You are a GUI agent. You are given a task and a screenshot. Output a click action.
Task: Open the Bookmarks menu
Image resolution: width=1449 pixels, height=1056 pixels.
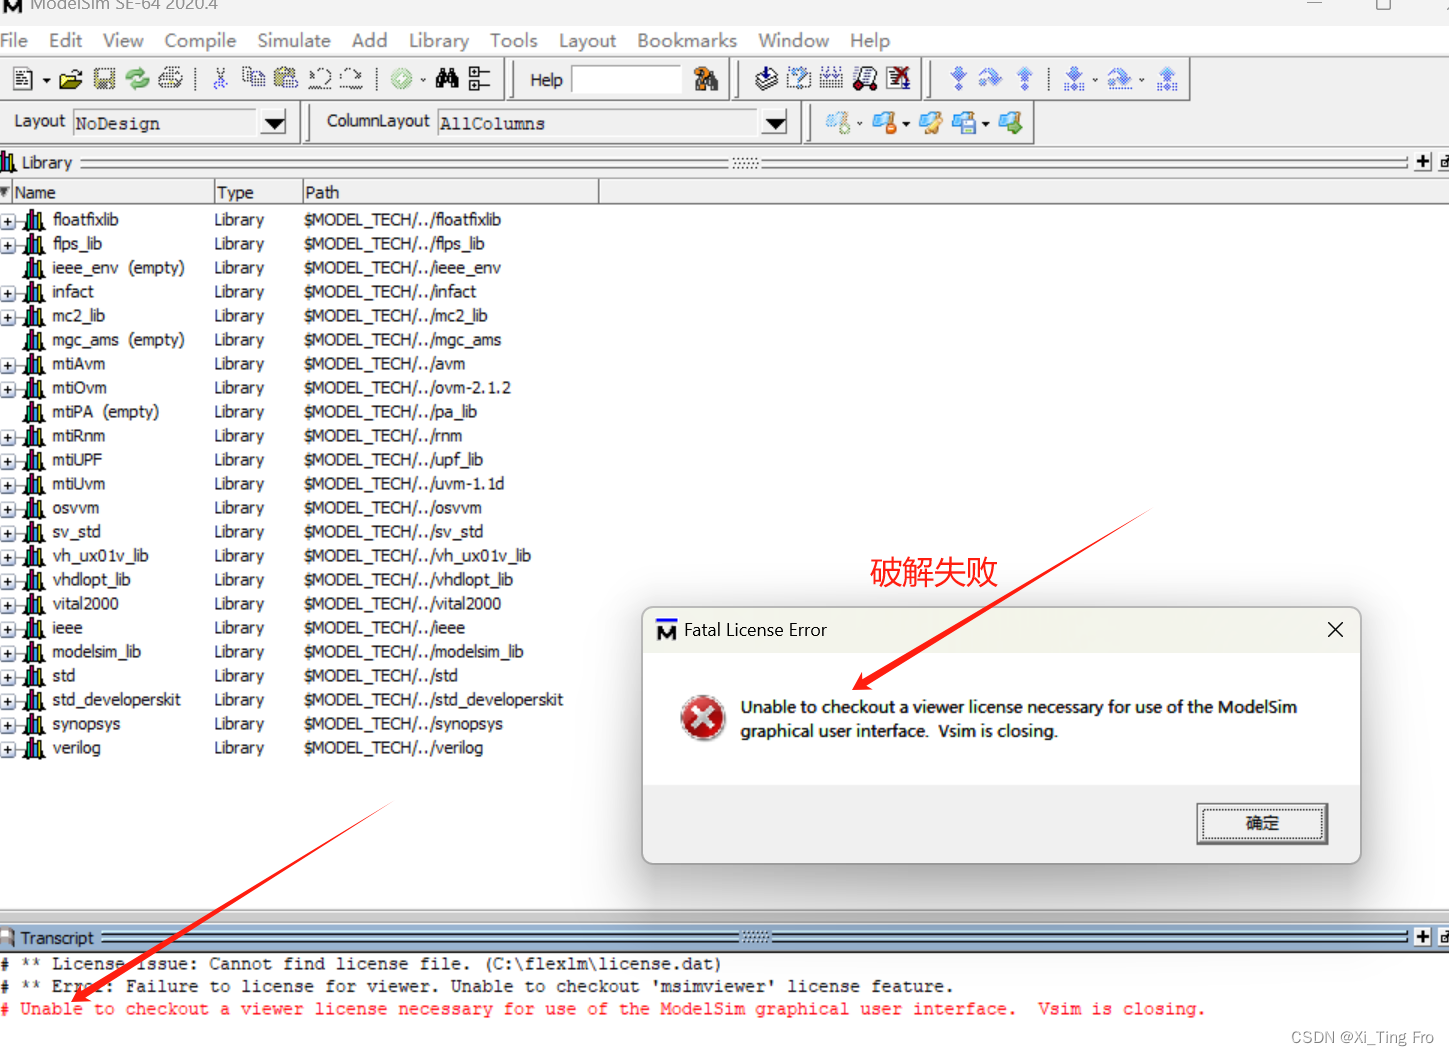[687, 41]
